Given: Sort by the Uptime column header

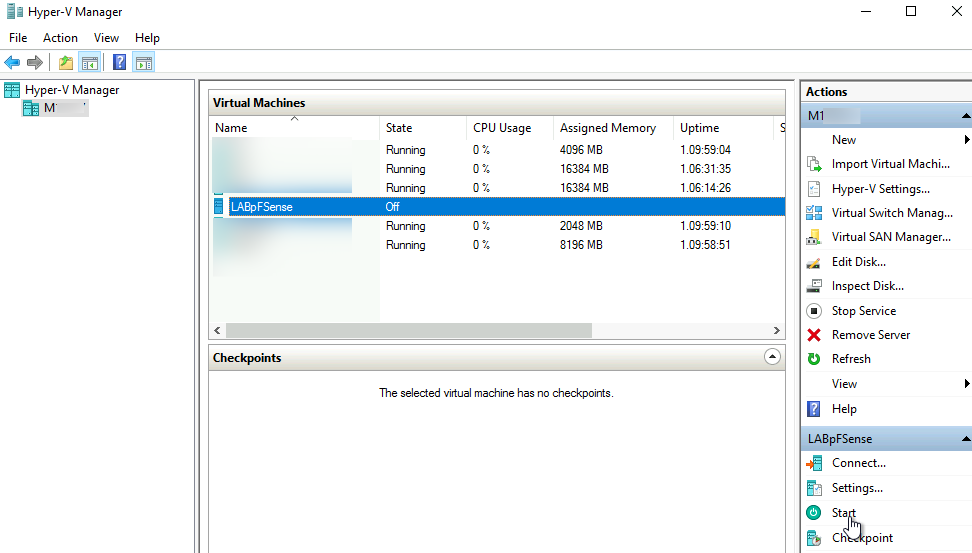Looking at the screenshot, I should [x=723, y=128].
